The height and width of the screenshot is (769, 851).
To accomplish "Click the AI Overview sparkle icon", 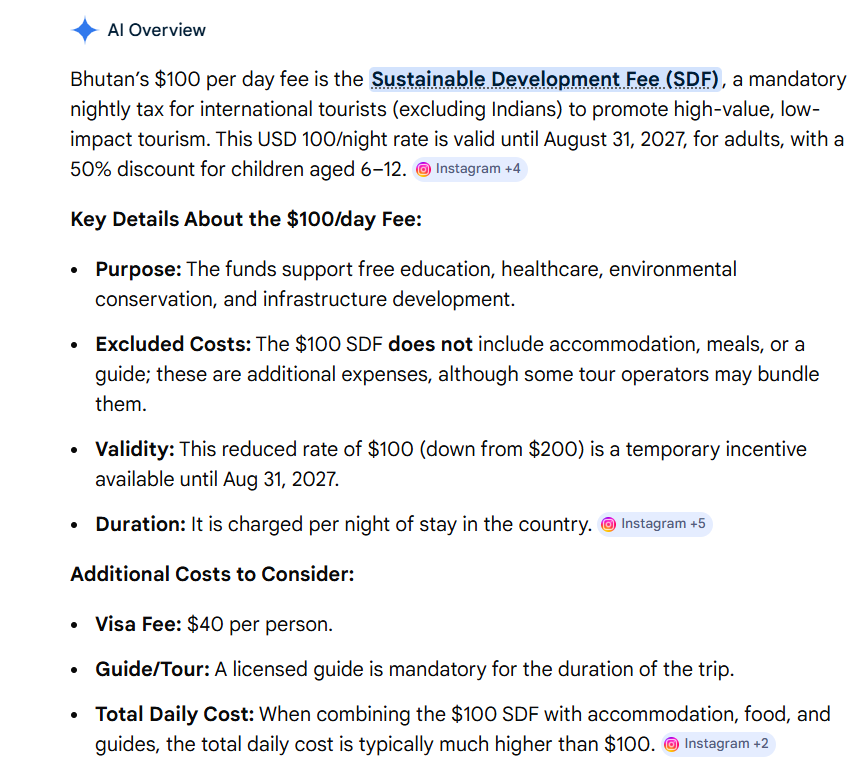I will 84,30.
